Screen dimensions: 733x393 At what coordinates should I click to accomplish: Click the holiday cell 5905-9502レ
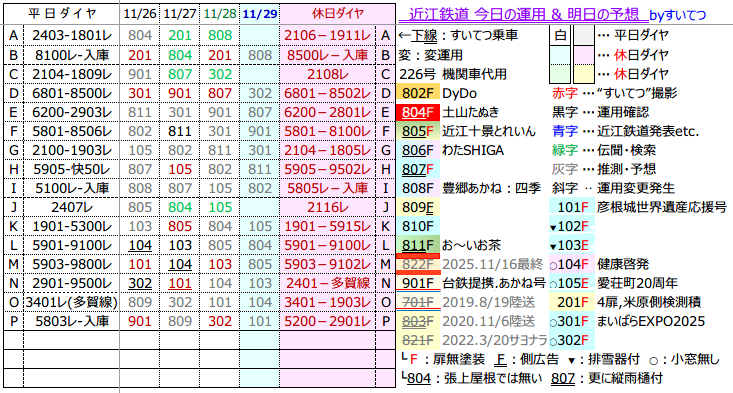tap(328, 169)
